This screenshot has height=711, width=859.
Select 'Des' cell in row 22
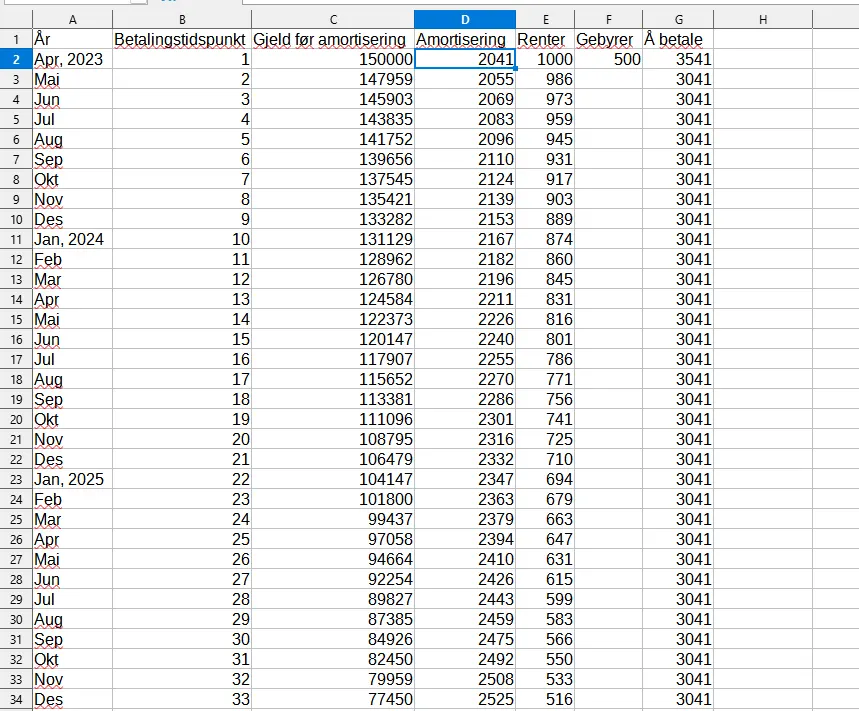(x=72, y=459)
